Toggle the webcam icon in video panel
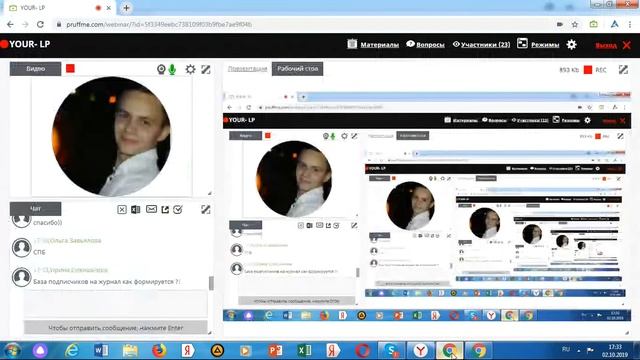Image resolution: width=640 pixels, height=360 pixels. (x=161, y=69)
